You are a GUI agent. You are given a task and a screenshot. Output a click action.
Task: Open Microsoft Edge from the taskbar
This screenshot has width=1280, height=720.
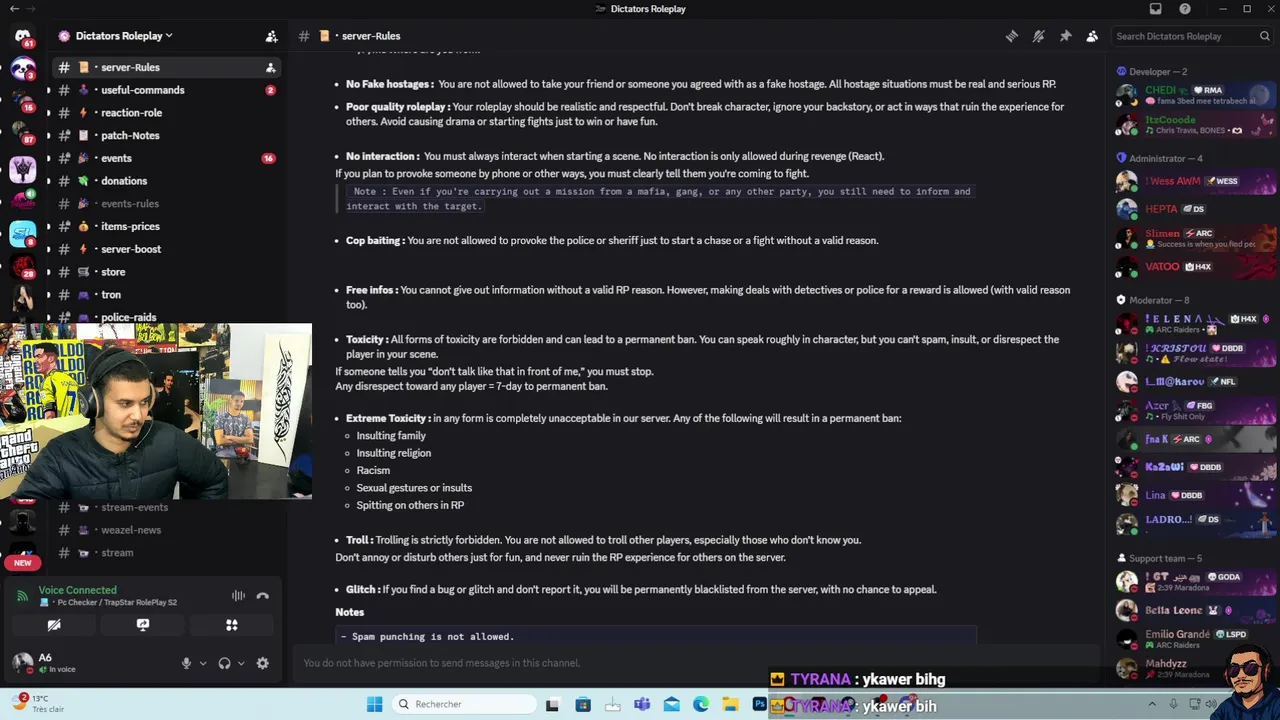tap(701, 704)
